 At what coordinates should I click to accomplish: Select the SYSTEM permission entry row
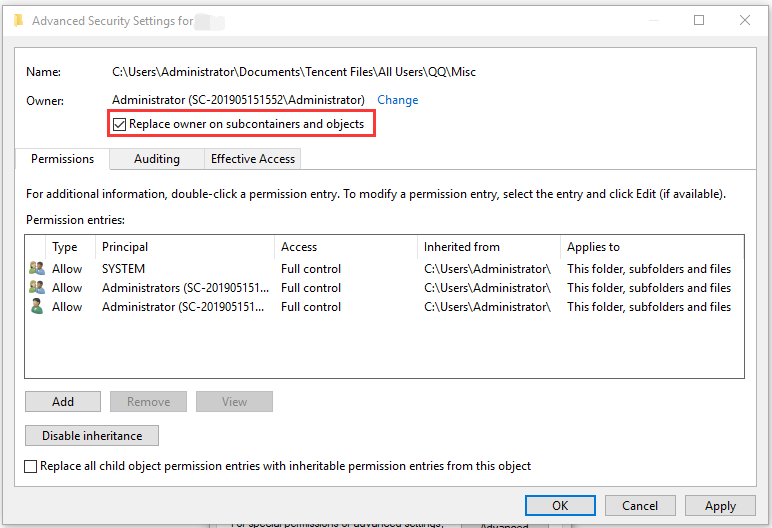click(300, 269)
